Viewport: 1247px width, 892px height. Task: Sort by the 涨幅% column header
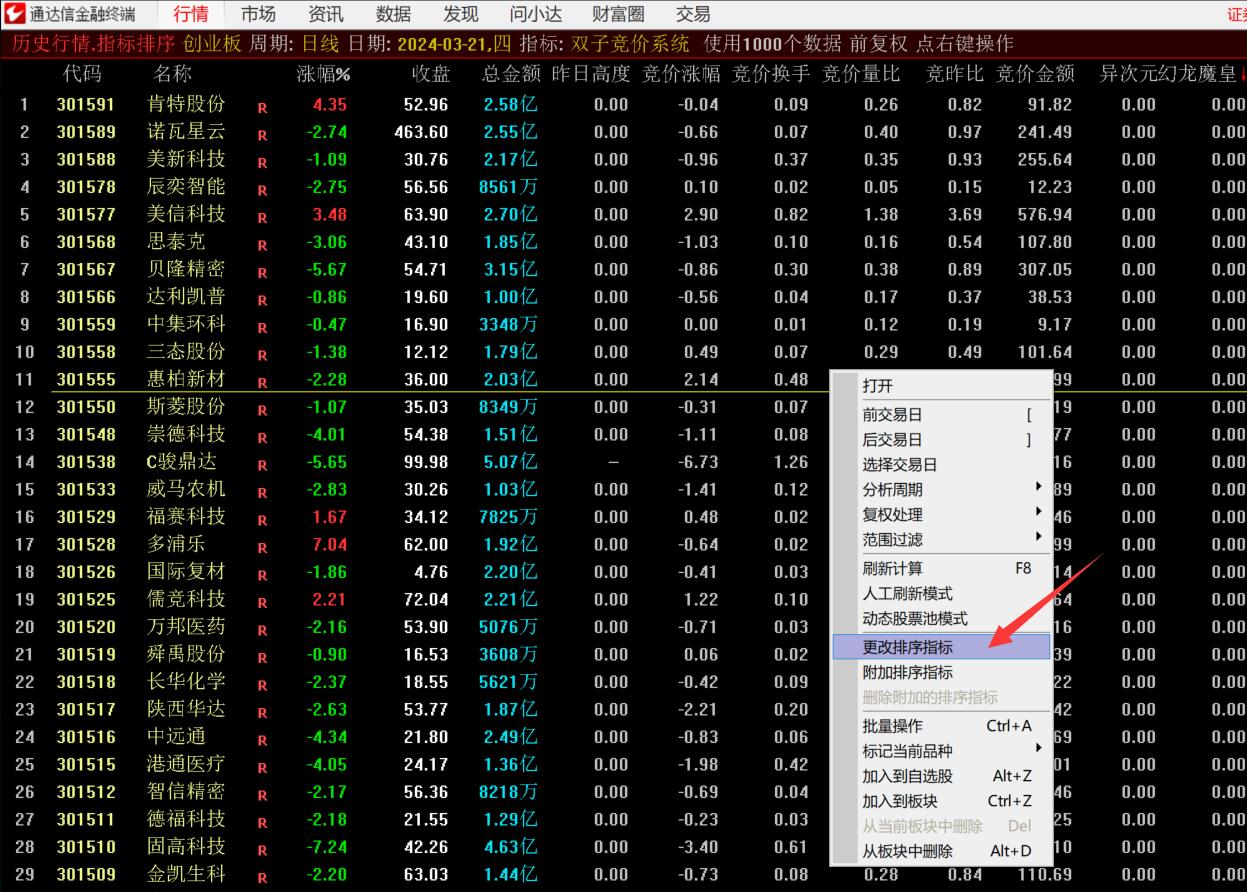323,74
